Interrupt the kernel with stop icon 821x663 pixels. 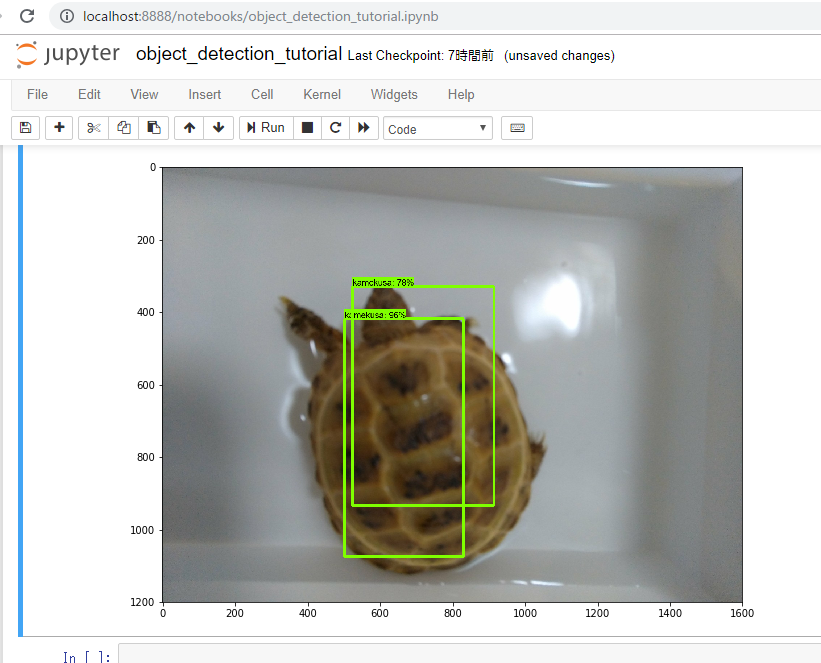(x=308, y=128)
